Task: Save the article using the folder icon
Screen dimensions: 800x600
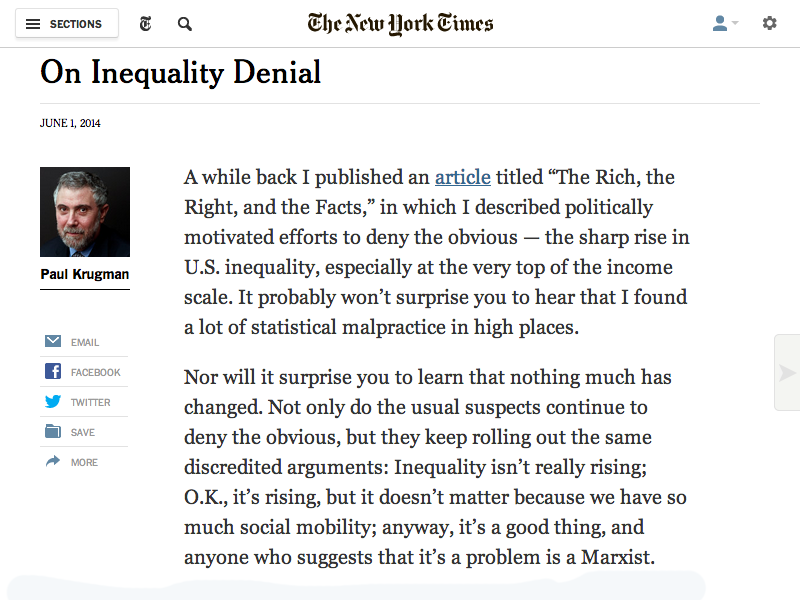Action: [52, 431]
